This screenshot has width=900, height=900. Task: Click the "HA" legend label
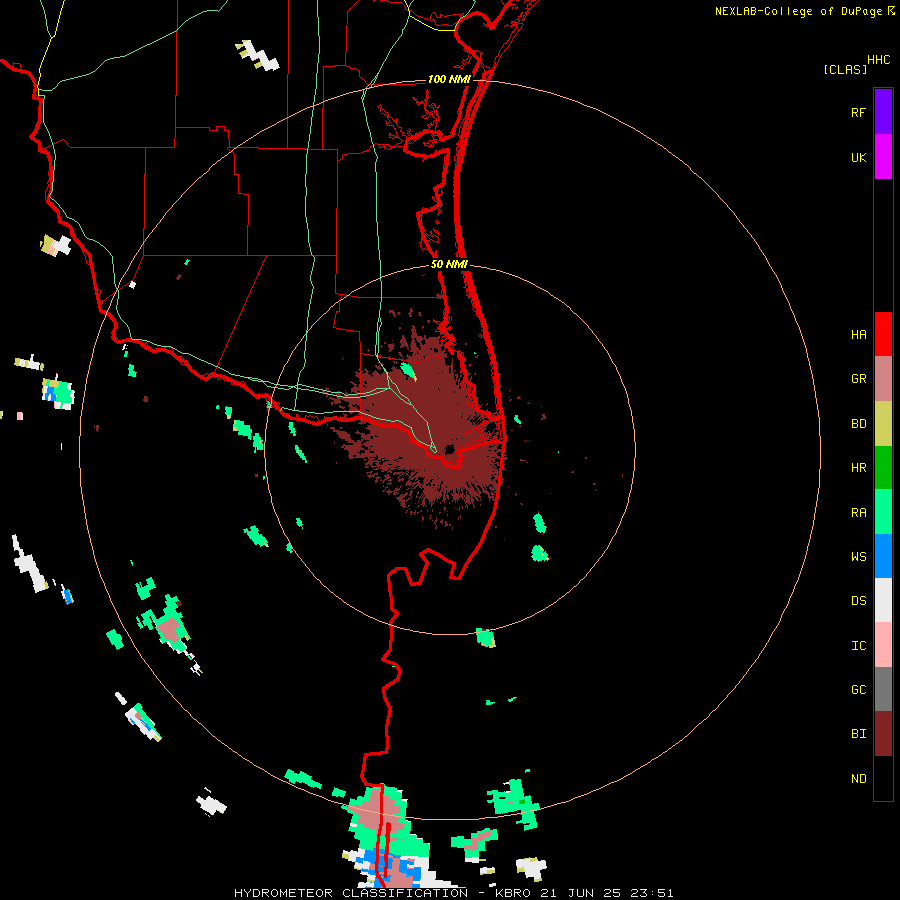coord(858,334)
